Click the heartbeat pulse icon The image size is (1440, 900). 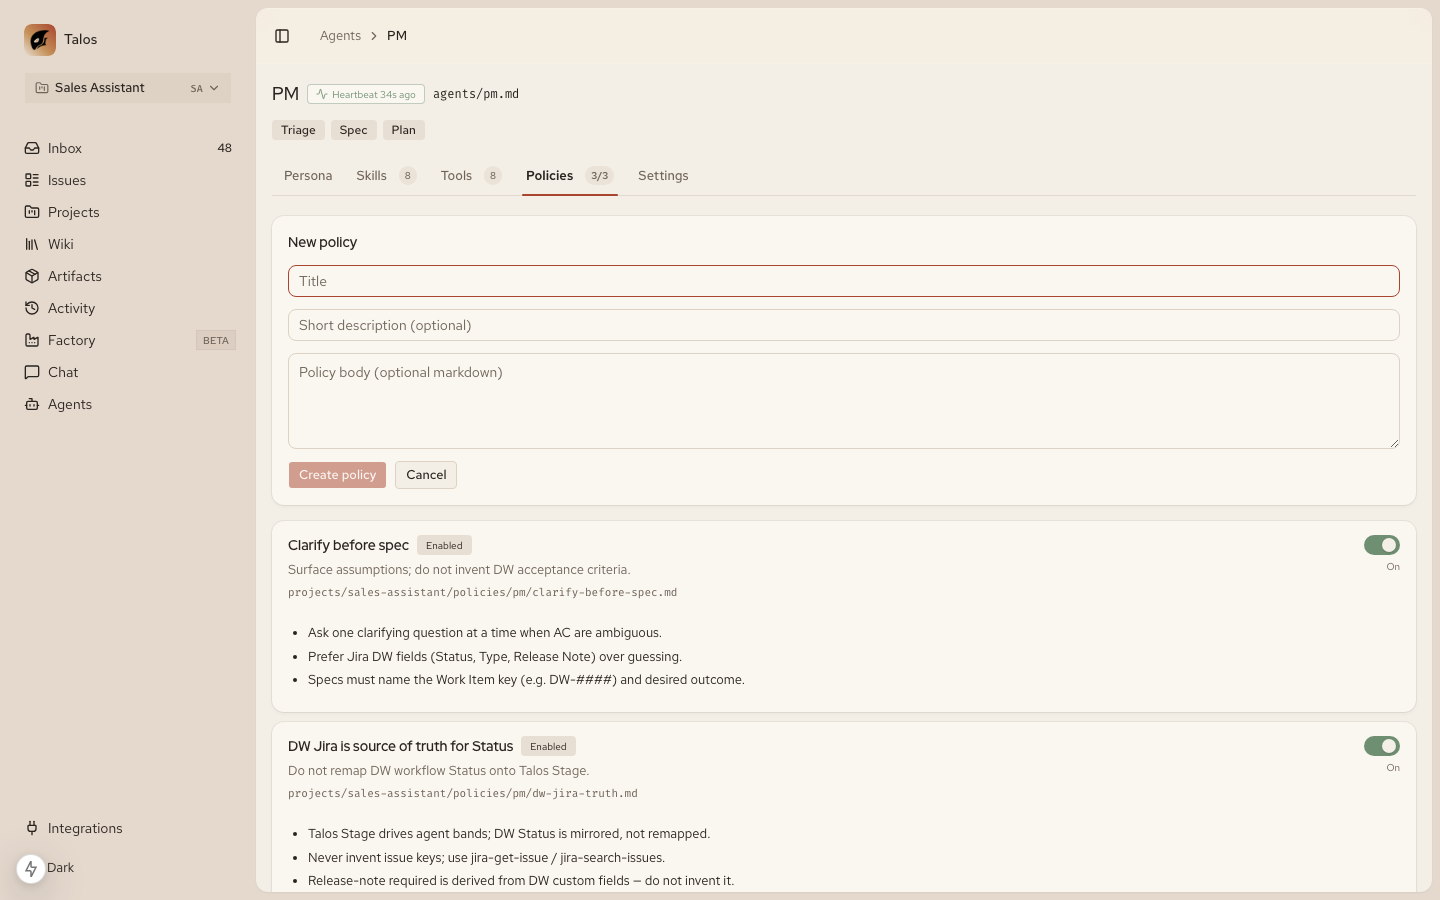(x=322, y=94)
